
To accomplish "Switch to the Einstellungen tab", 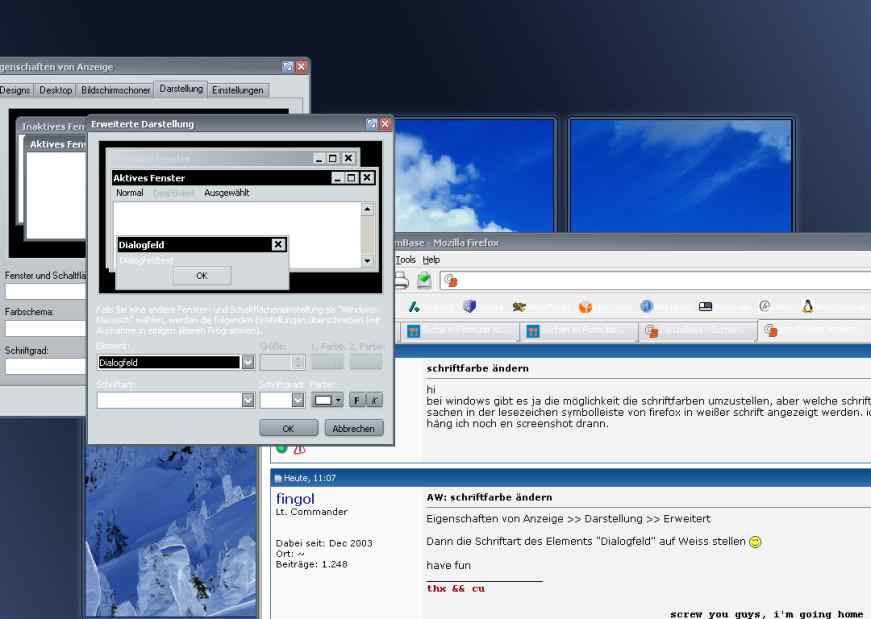I will pos(238,90).
